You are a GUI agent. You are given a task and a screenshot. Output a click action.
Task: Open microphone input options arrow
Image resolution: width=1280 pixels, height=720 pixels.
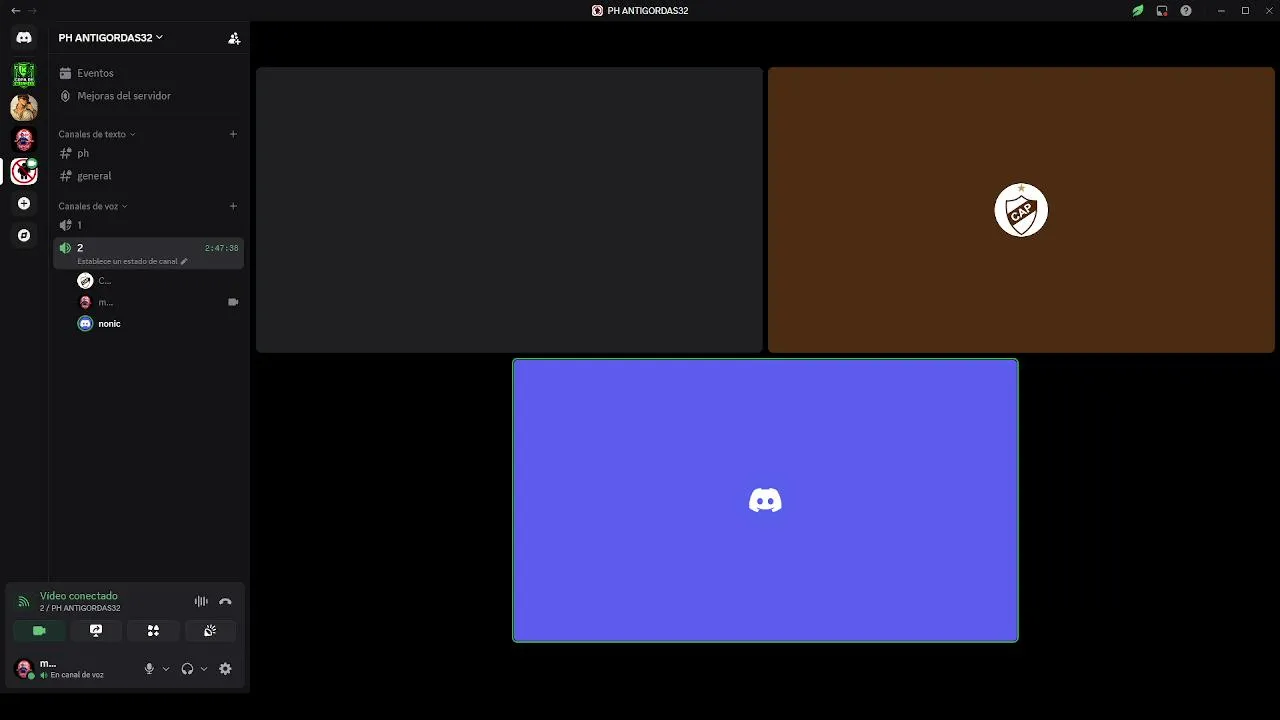(x=166, y=669)
